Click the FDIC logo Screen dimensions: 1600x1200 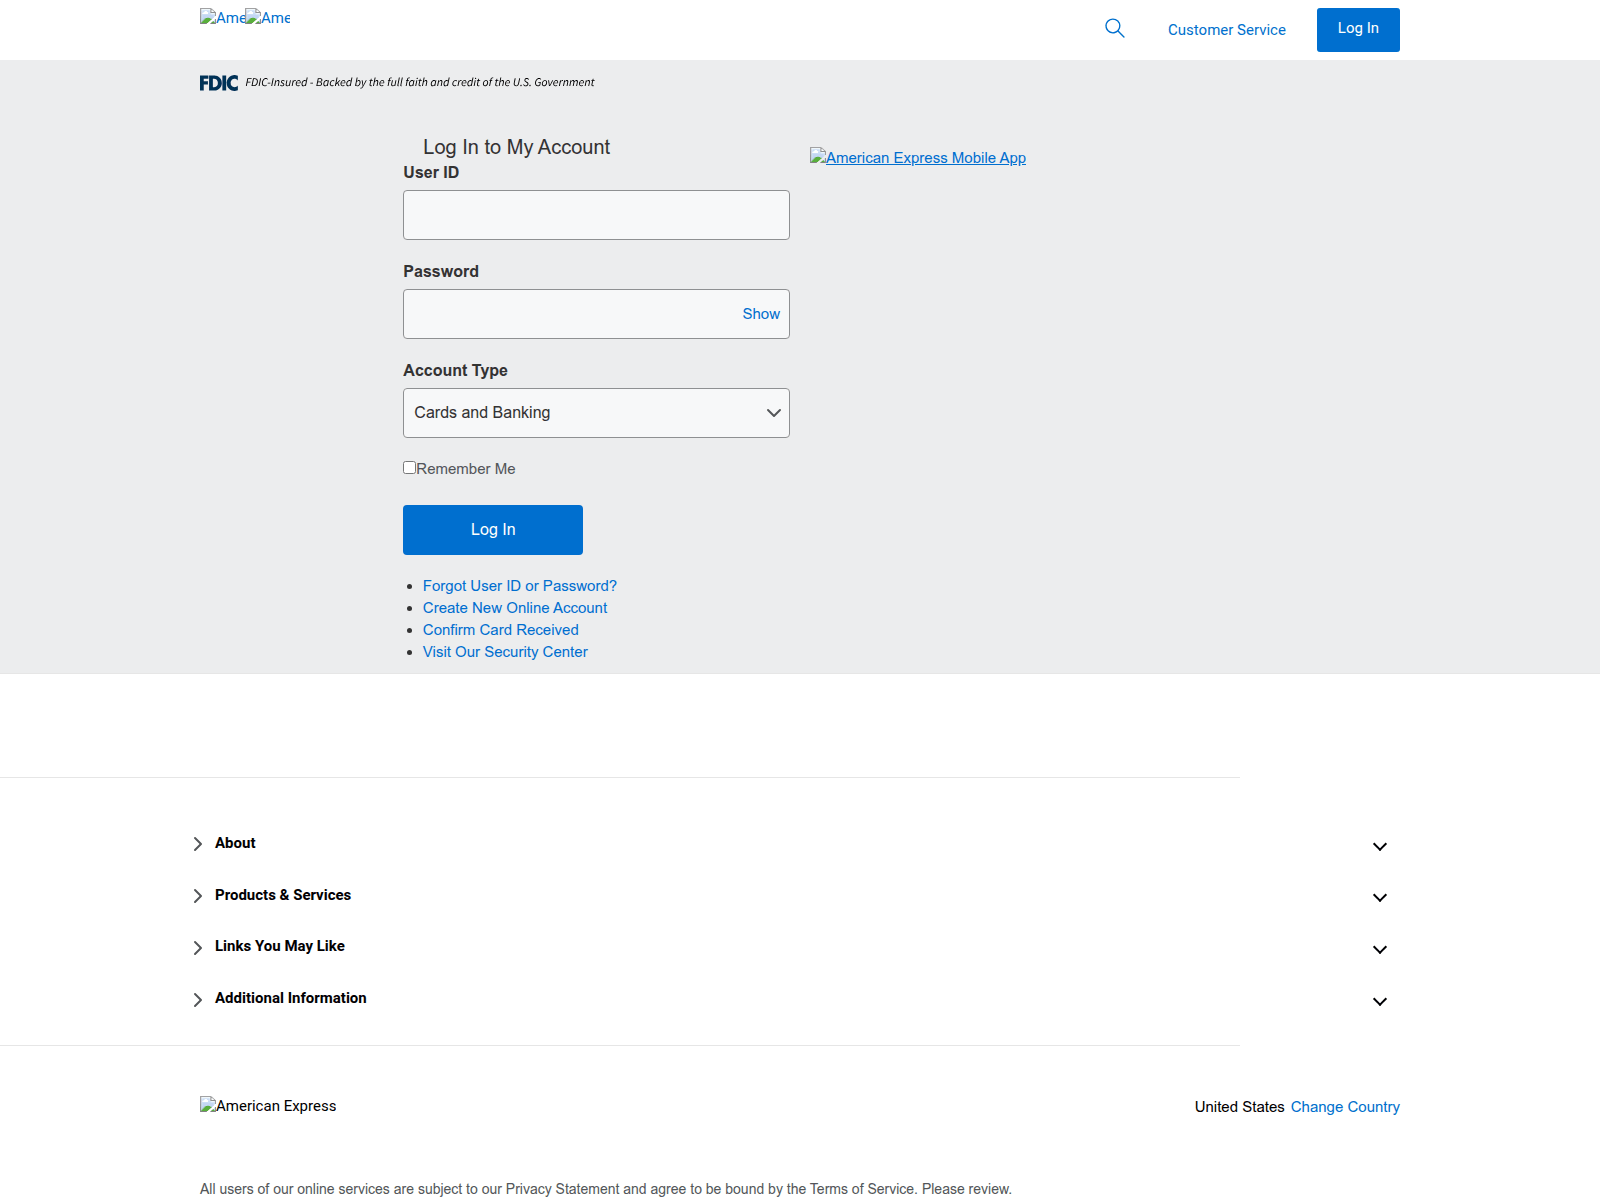219,83
